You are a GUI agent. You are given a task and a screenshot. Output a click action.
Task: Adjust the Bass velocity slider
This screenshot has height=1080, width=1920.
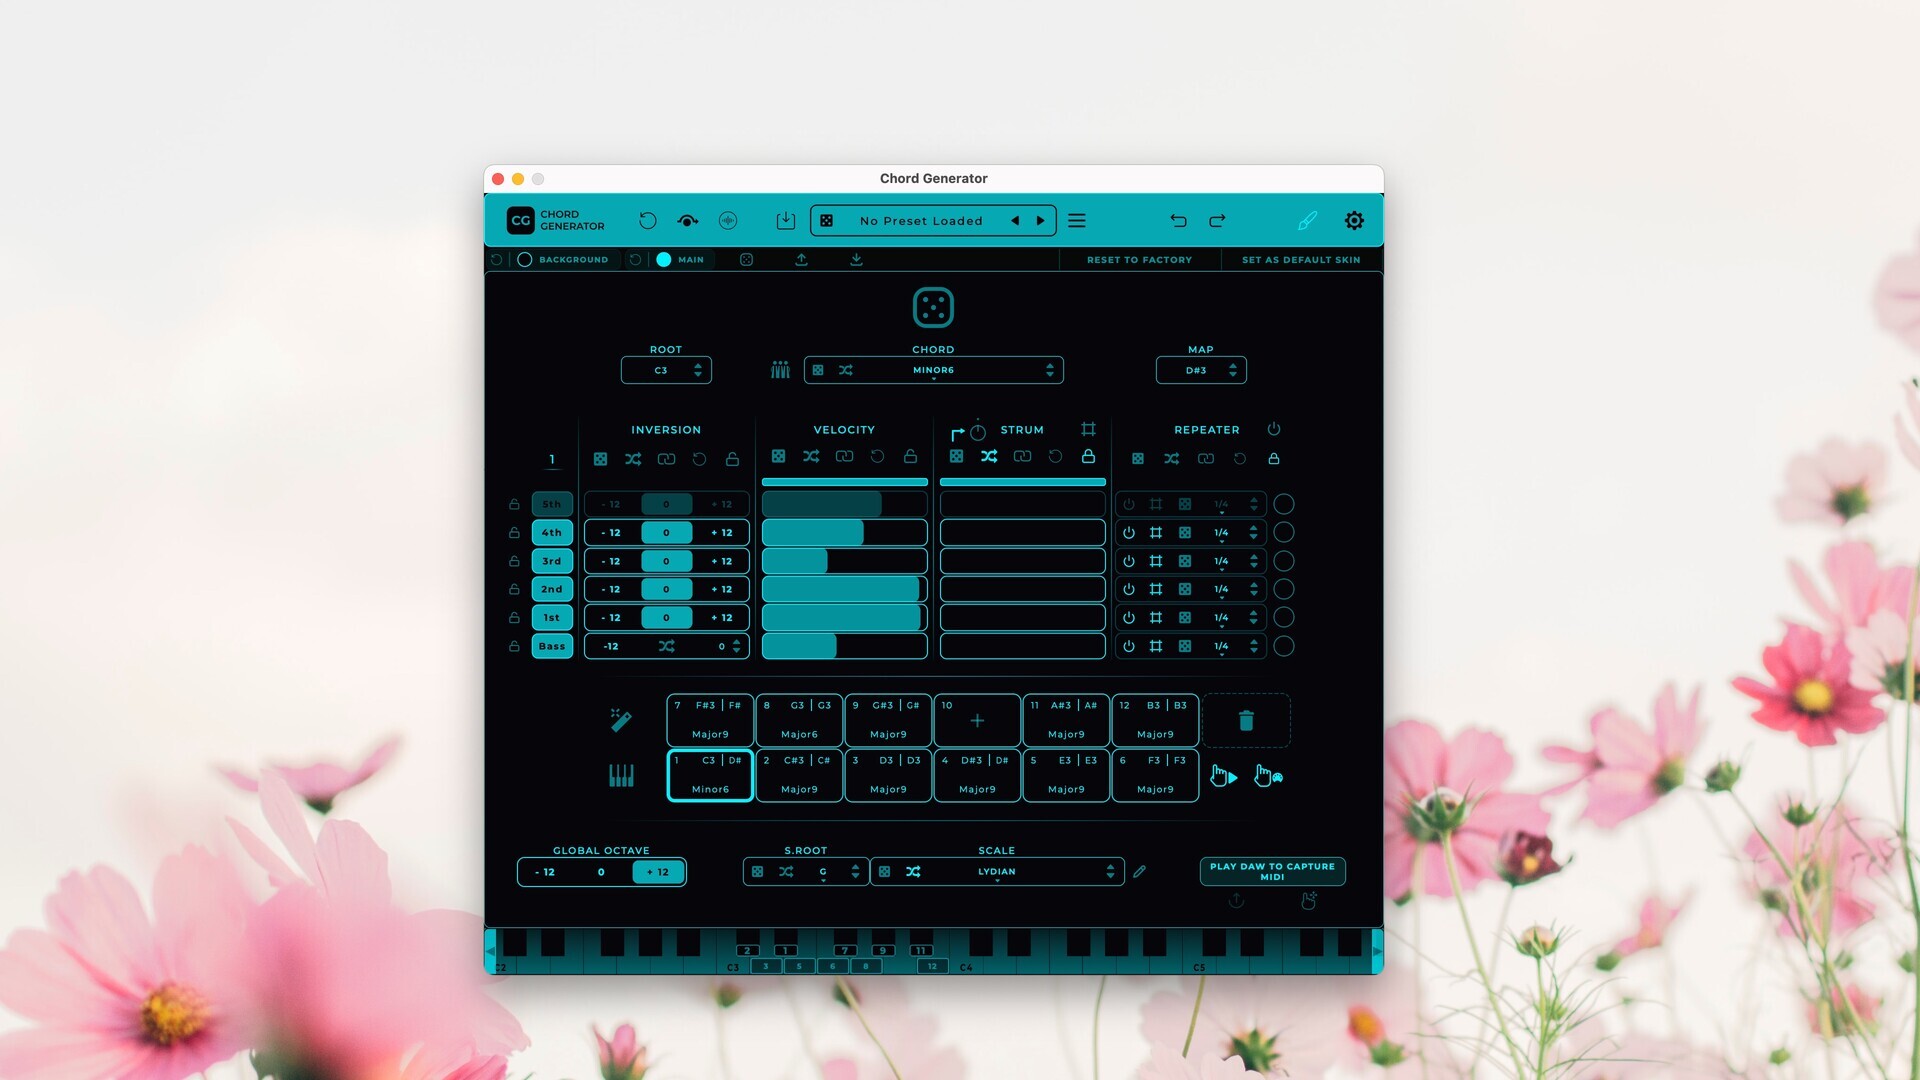844,646
